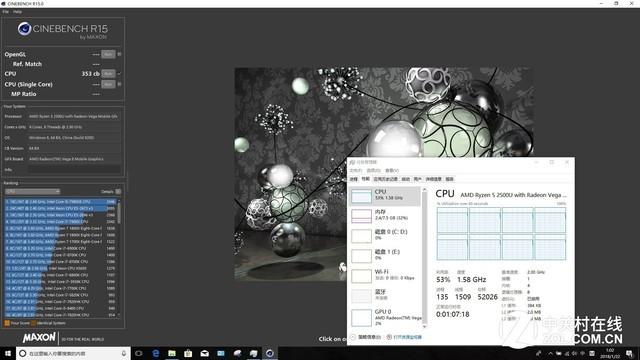
Task: Click the taskbar clock showing 1:02
Action: 610,353
